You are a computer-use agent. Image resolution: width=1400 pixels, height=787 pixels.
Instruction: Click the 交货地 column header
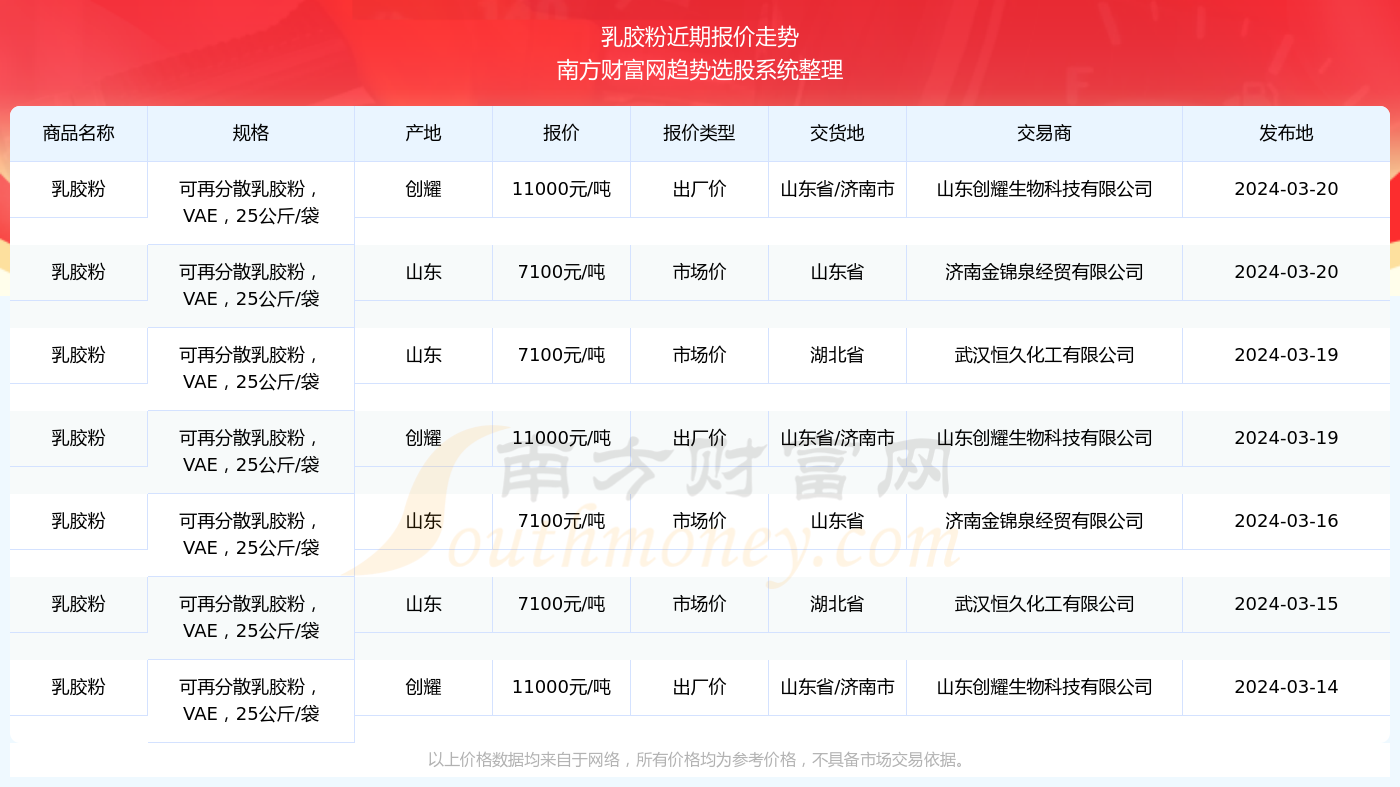(837, 133)
